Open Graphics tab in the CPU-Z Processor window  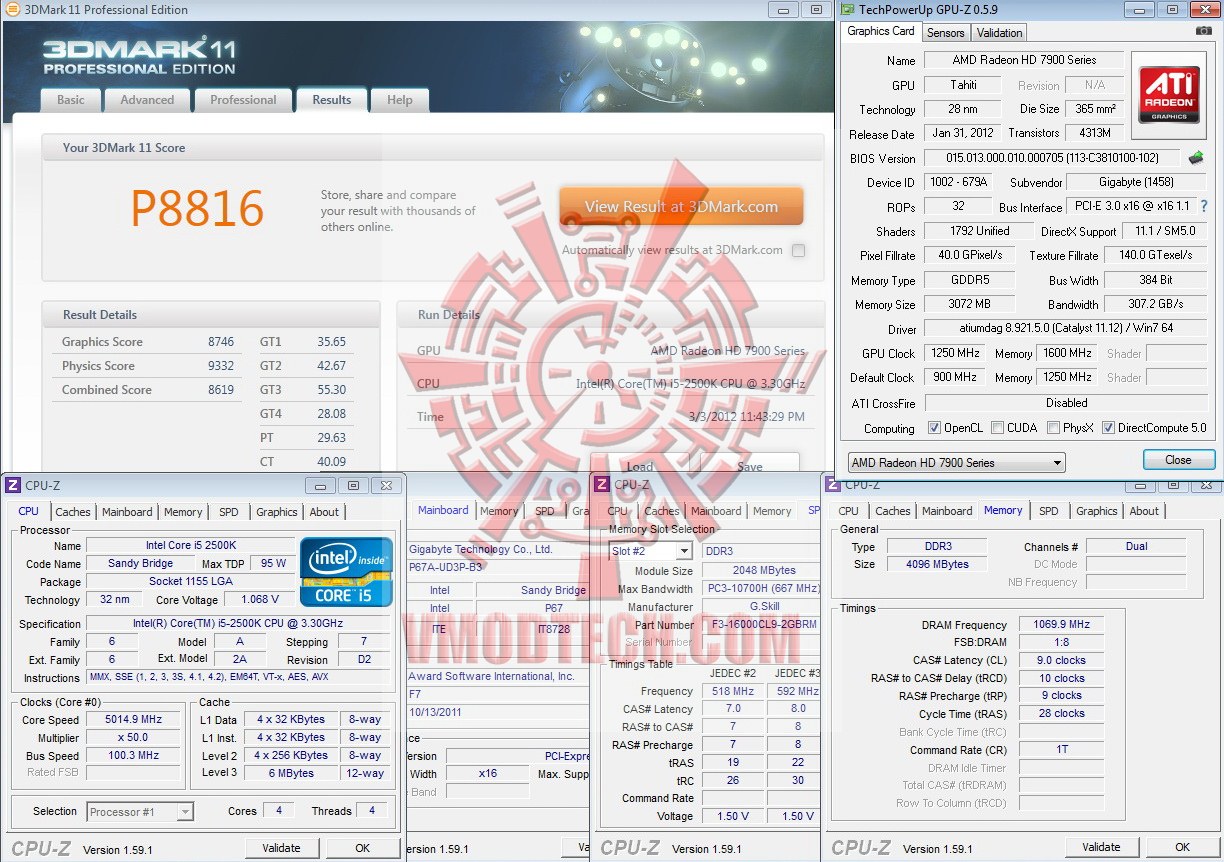click(x=277, y=512)
